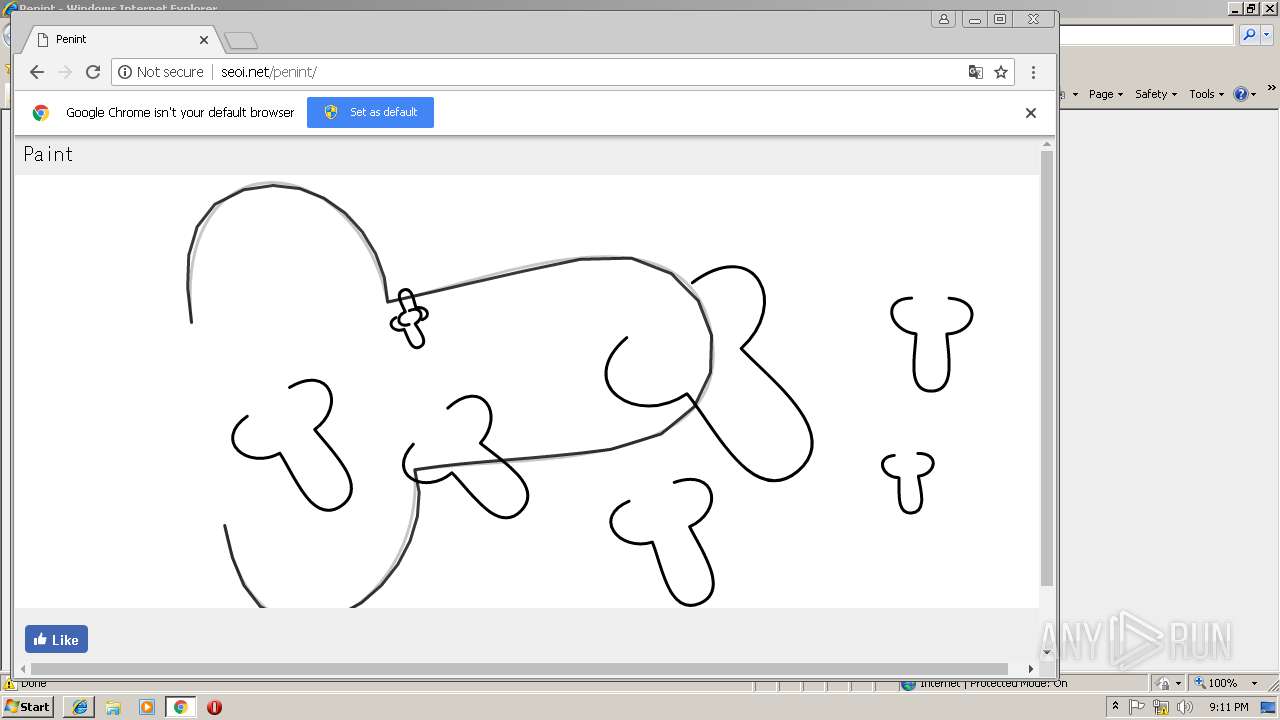Reload the Penint page
The image size is (1280, 720).
tap(93, 72)
